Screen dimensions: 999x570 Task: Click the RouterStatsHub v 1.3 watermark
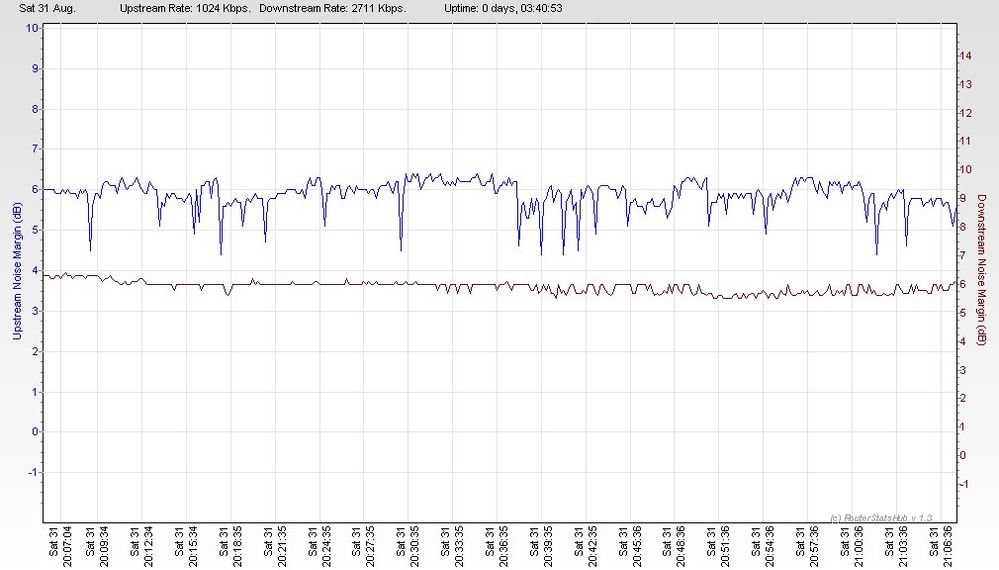(x=881, y=518)
